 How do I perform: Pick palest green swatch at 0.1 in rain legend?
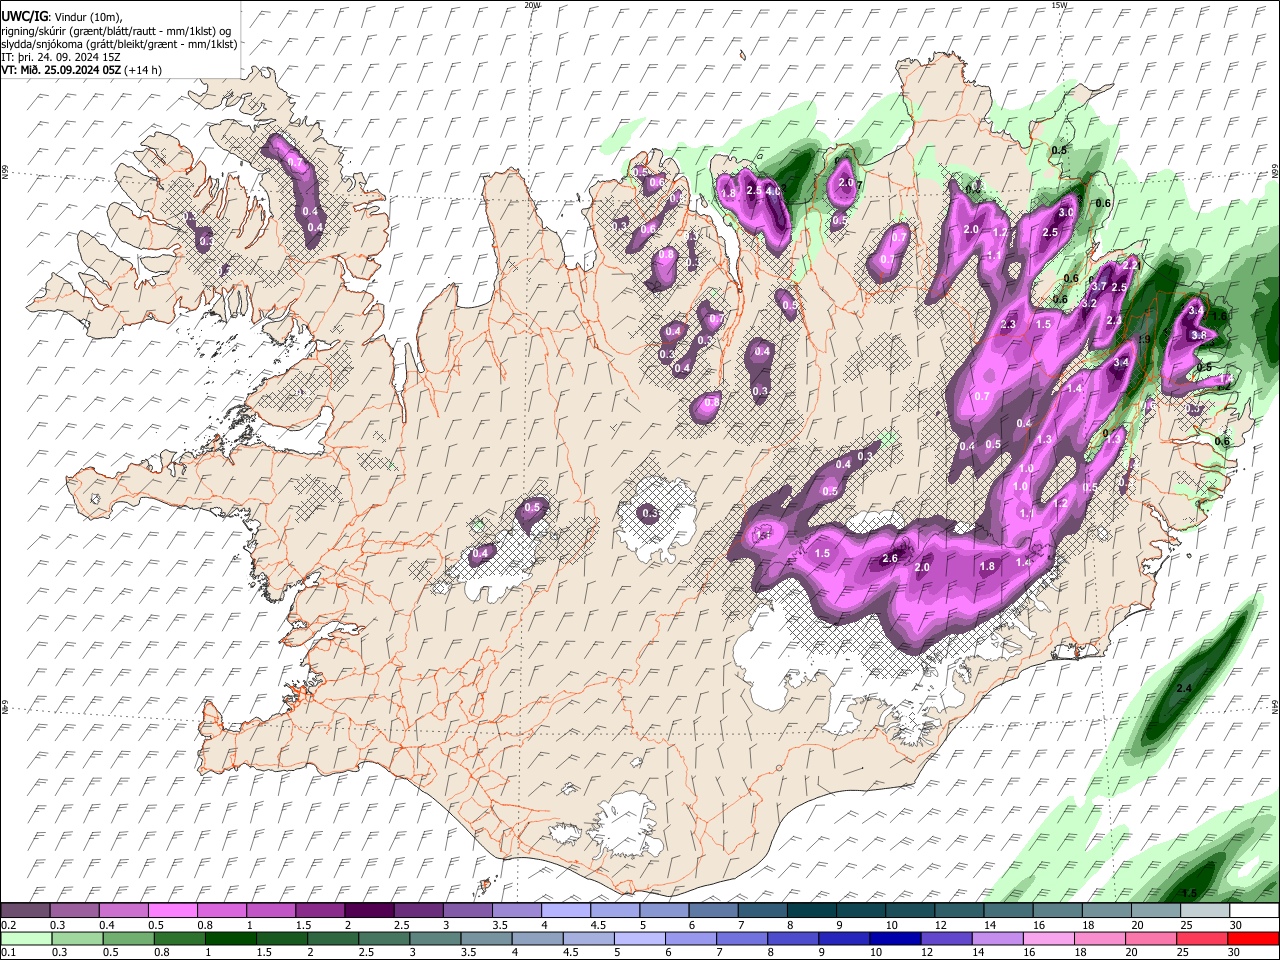click(26, 938)
